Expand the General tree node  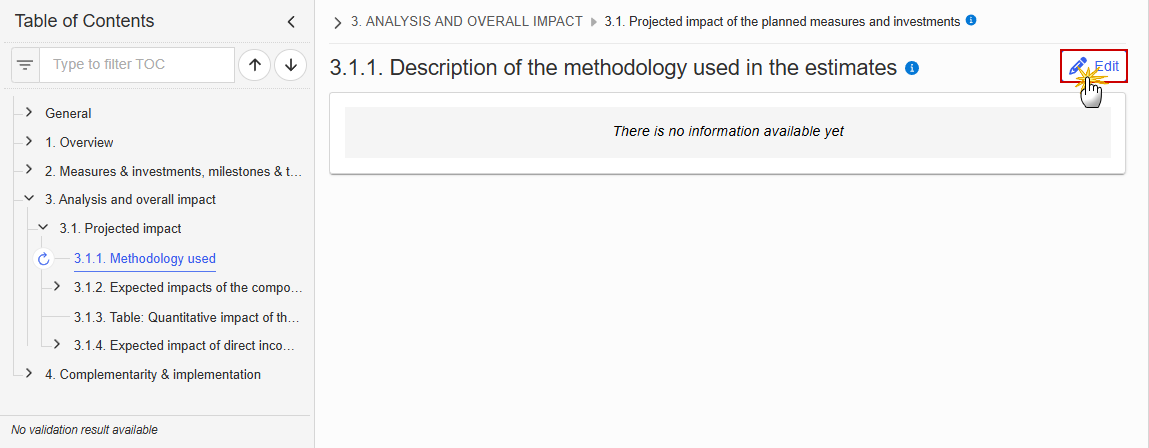(29, 112)
